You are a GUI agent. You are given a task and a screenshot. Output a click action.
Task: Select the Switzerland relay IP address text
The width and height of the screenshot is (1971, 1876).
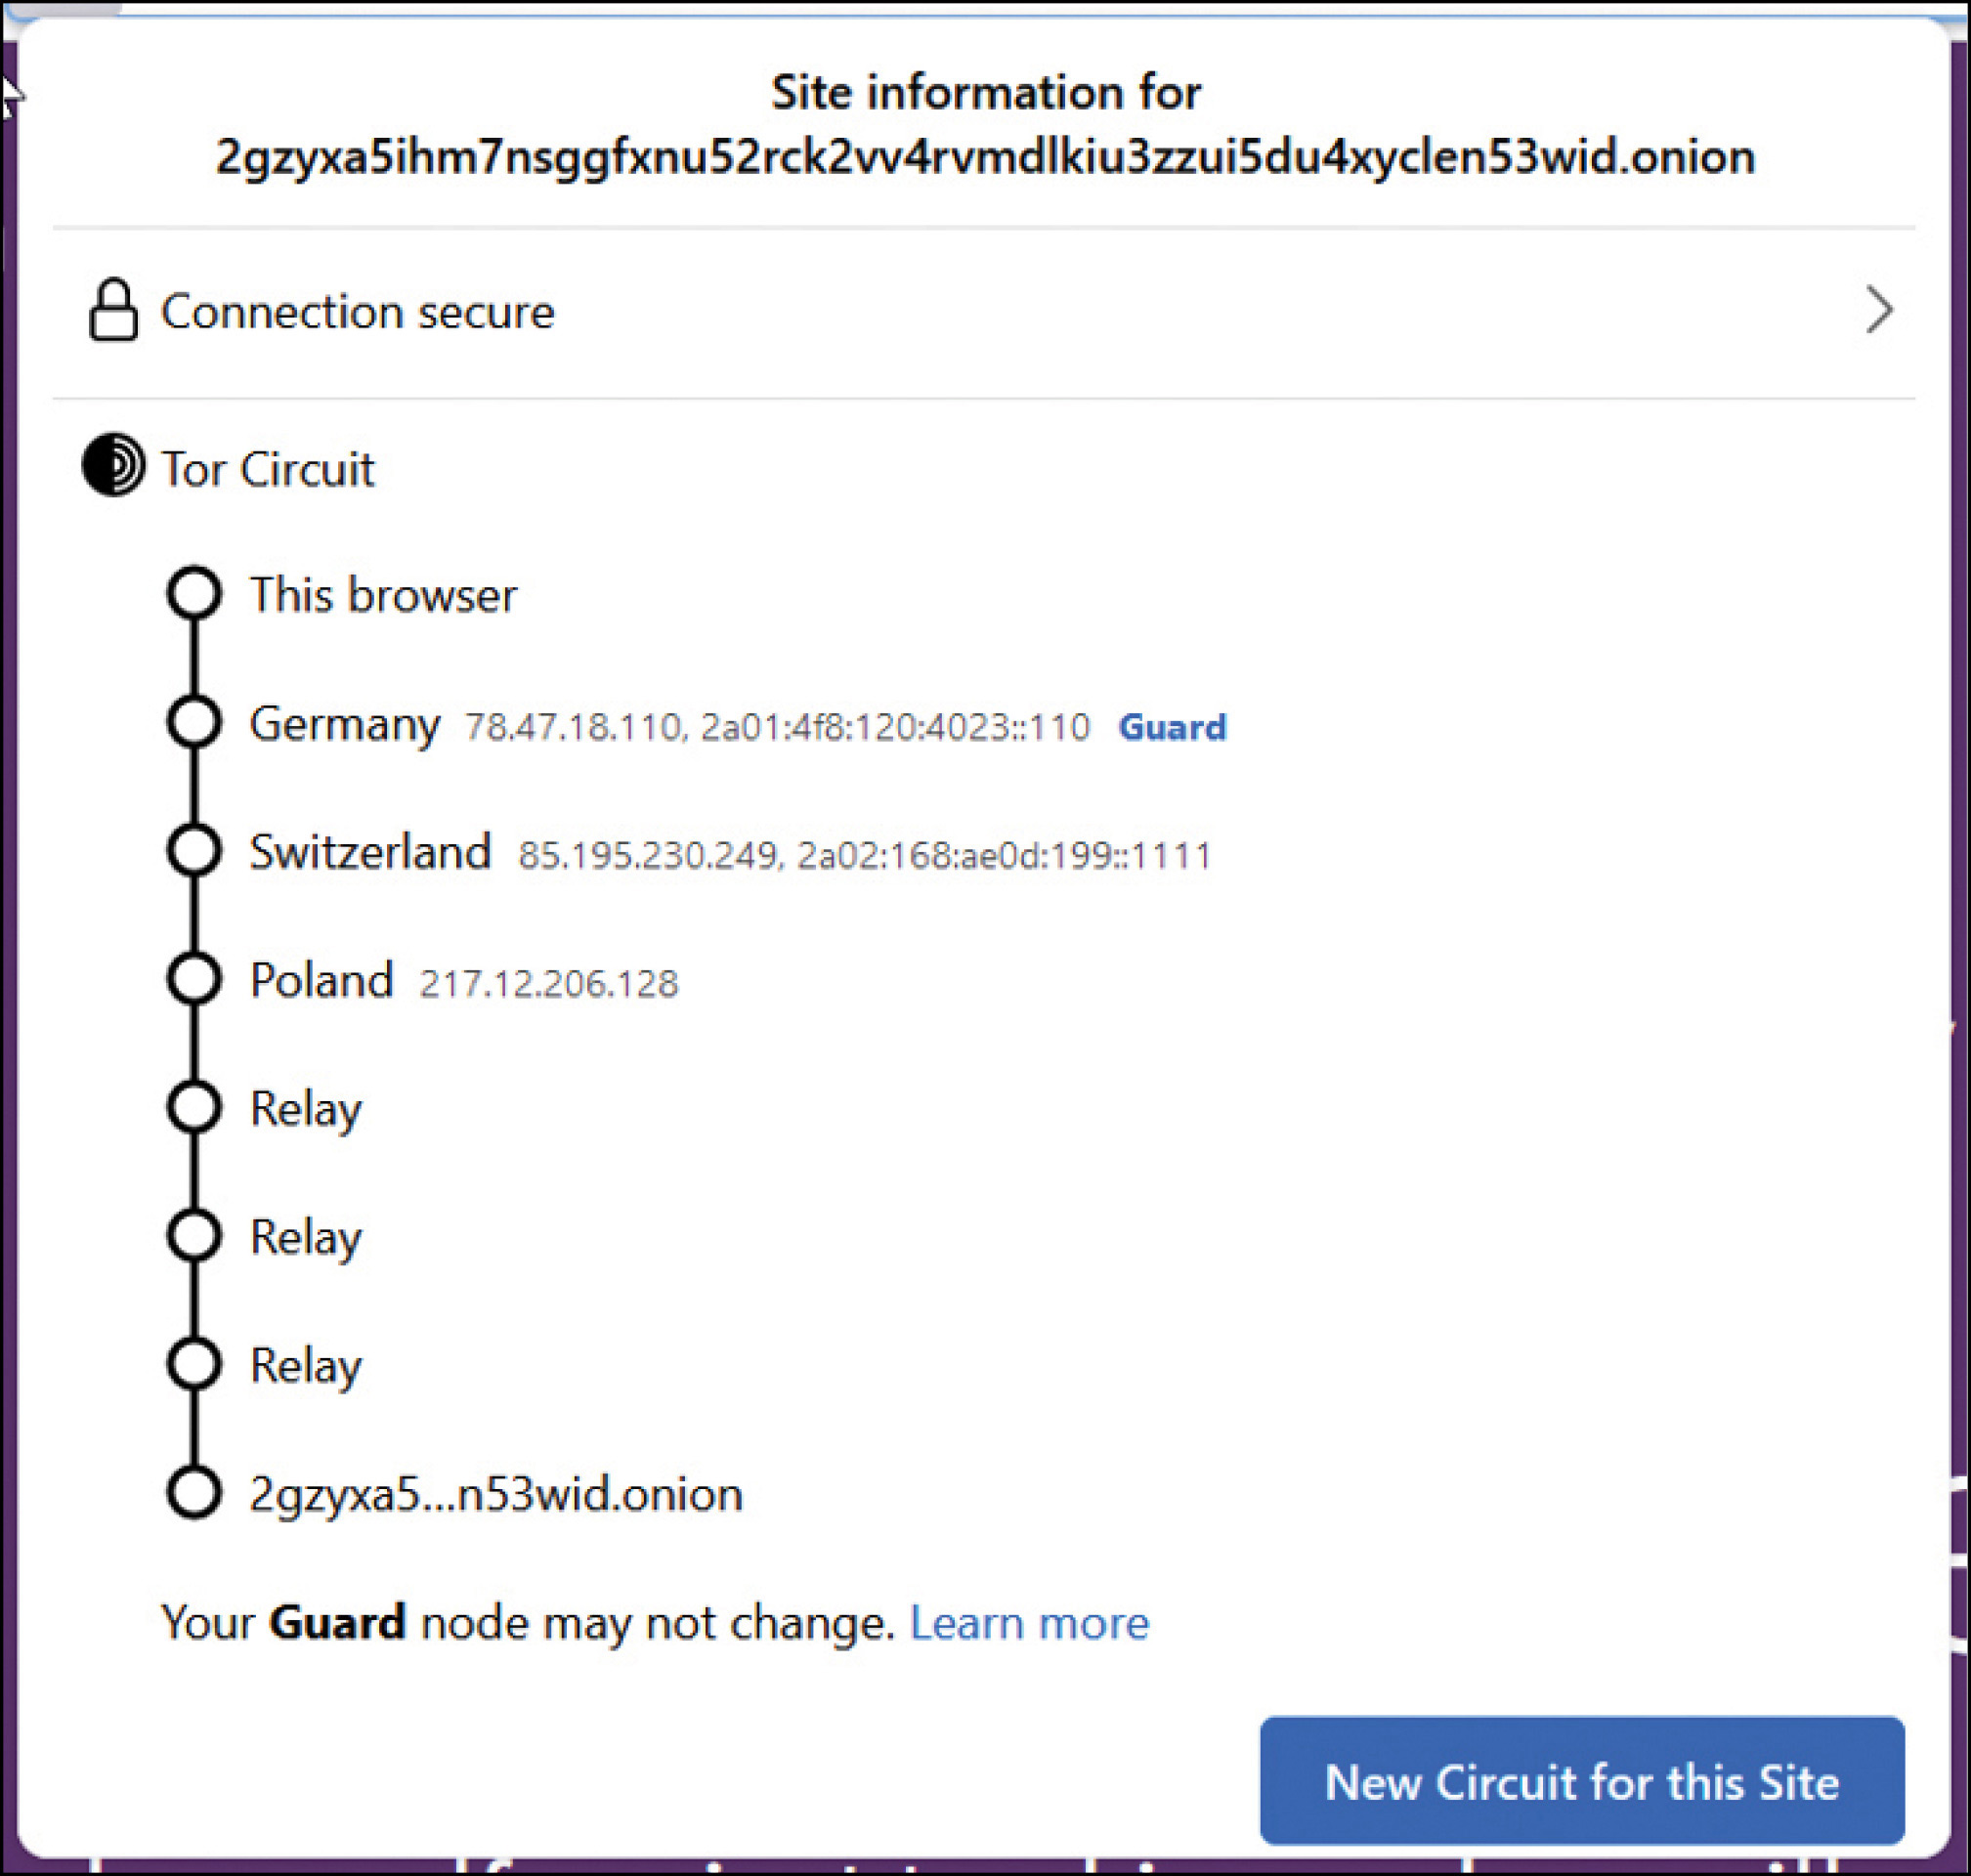(864, 856)
